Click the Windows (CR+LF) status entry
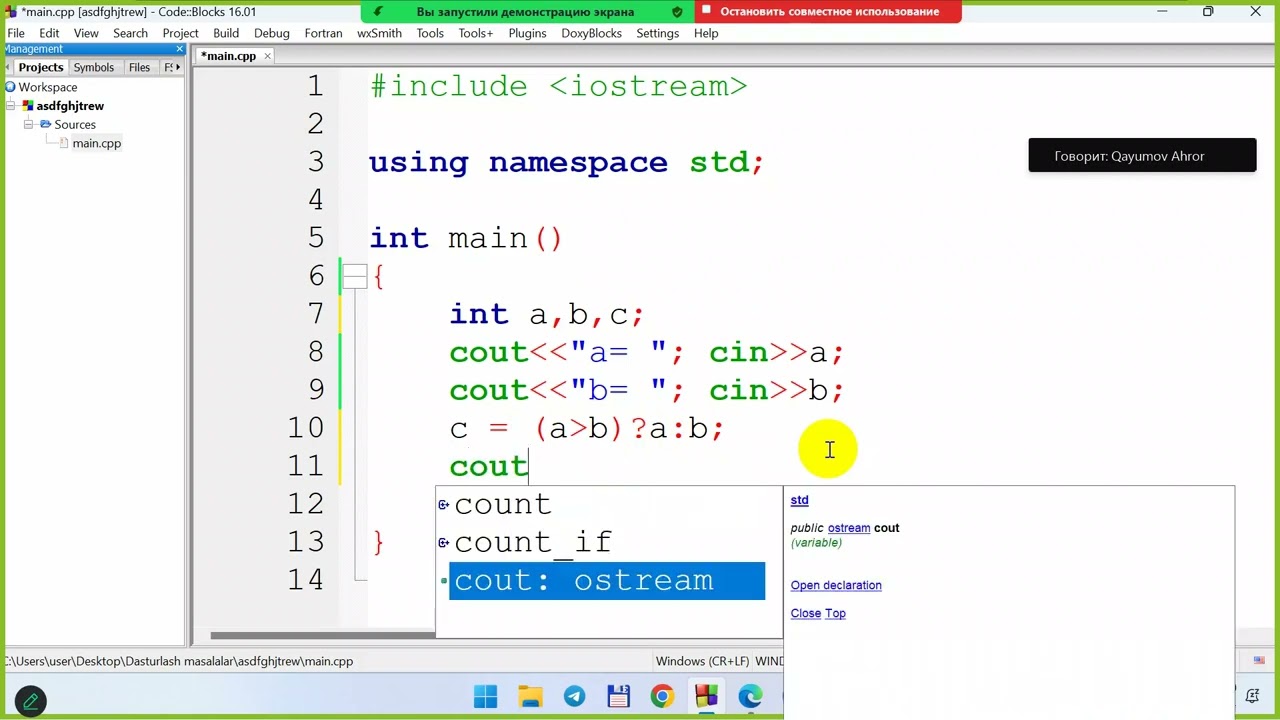1280x720 pixels. point(702,661)
